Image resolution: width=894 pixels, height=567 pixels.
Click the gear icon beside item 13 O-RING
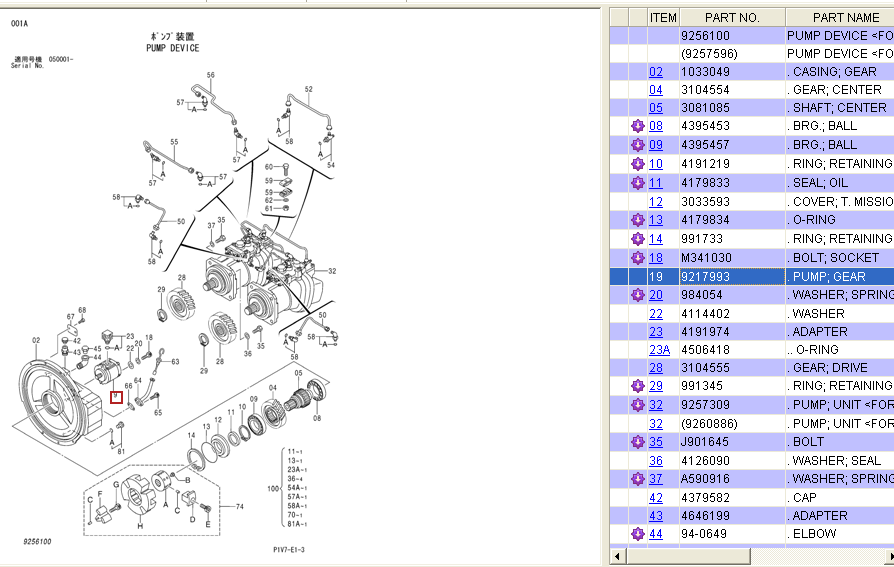coord(637,220)
